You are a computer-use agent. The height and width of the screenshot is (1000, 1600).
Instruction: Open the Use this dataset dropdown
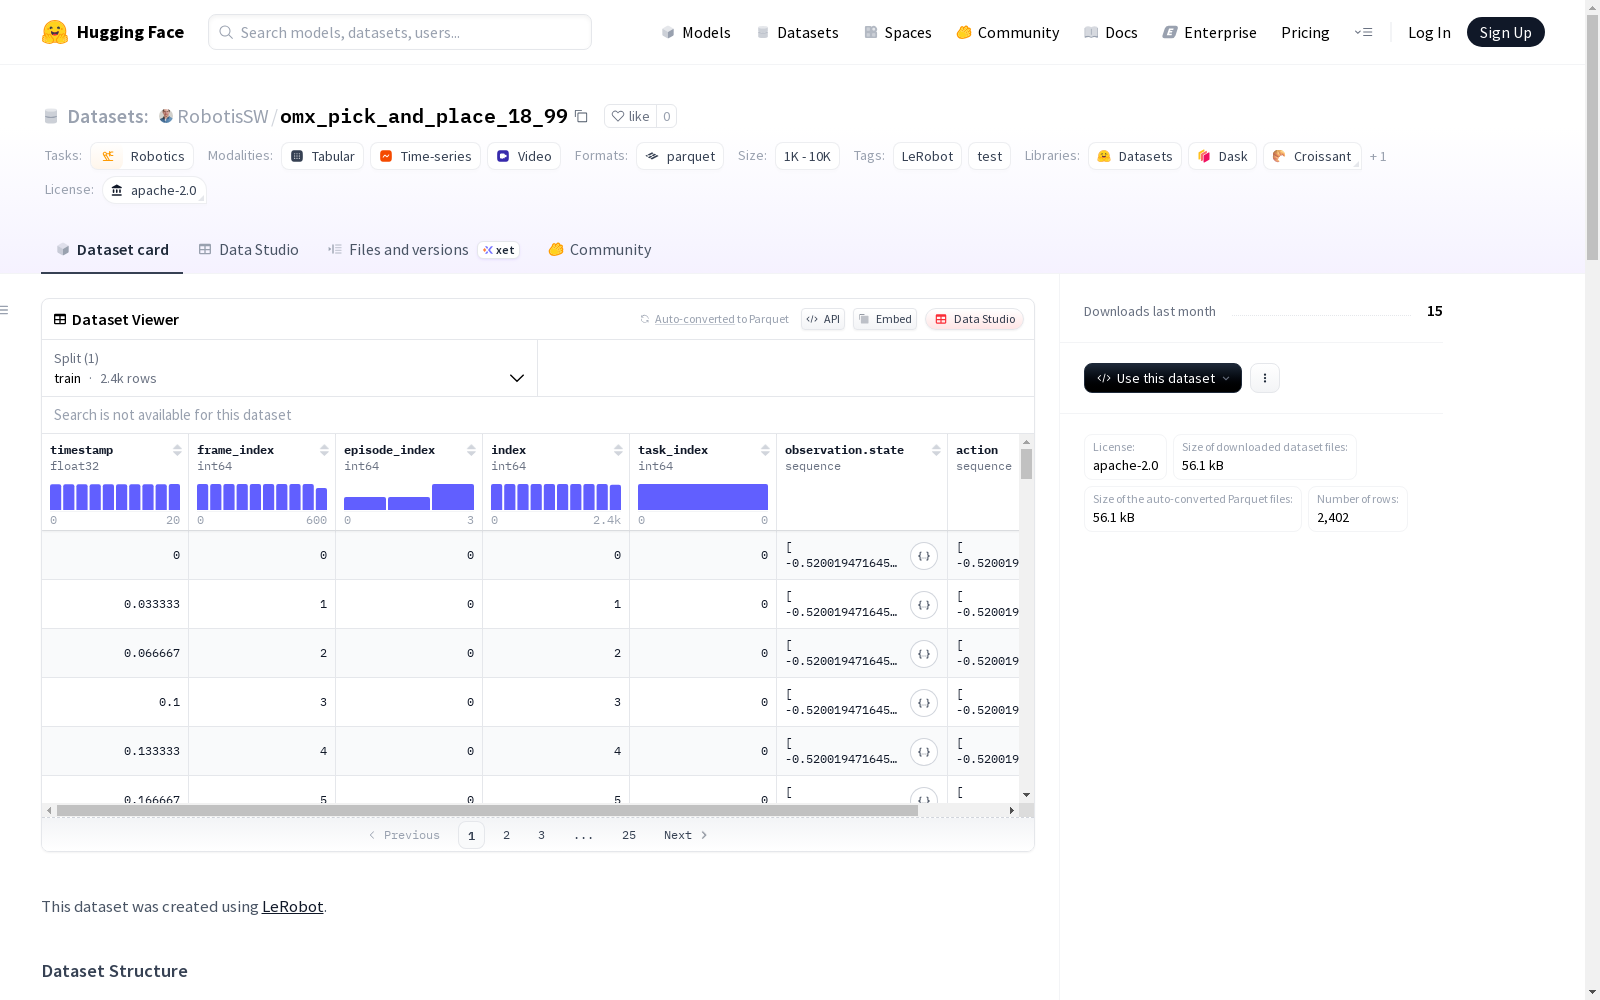pos(1163,378)
